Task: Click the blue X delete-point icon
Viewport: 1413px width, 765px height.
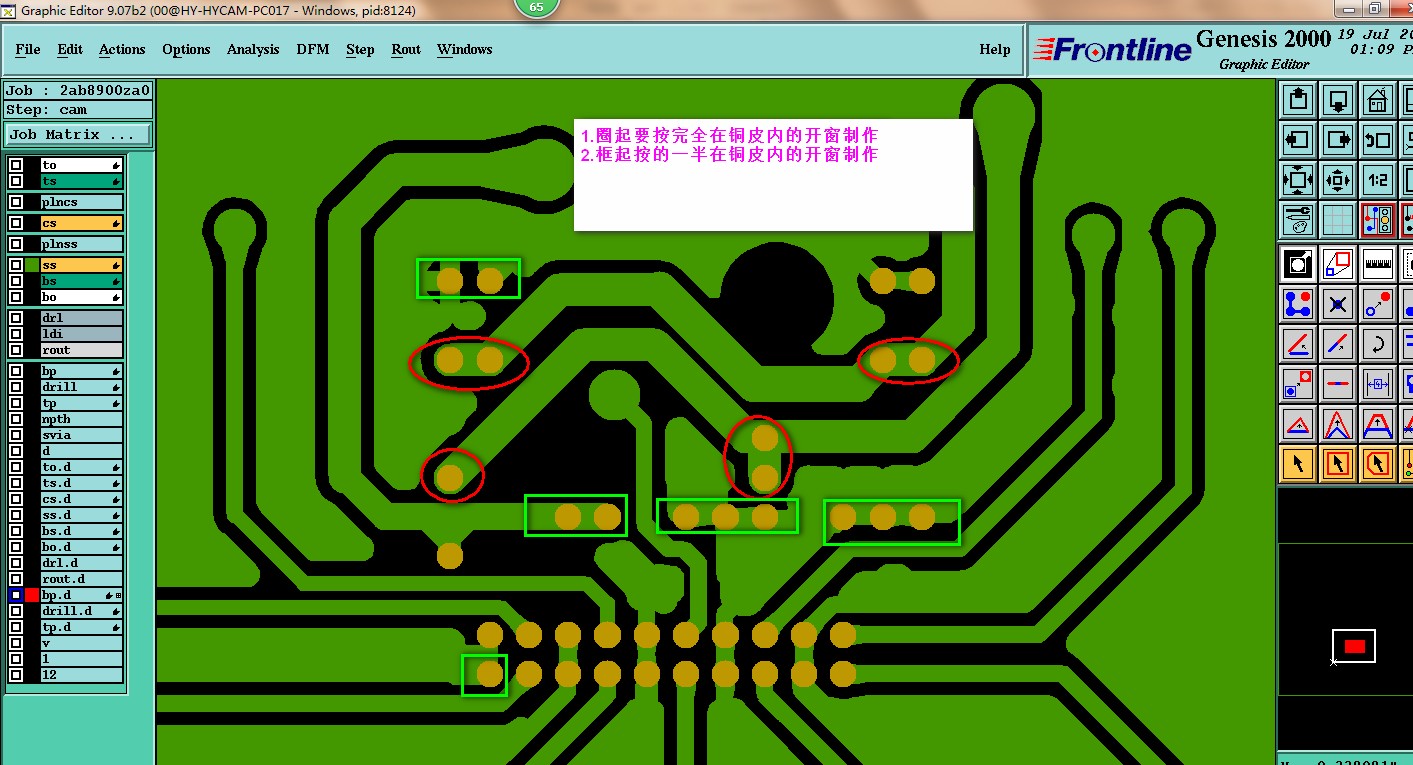Action: point(1338,304)
